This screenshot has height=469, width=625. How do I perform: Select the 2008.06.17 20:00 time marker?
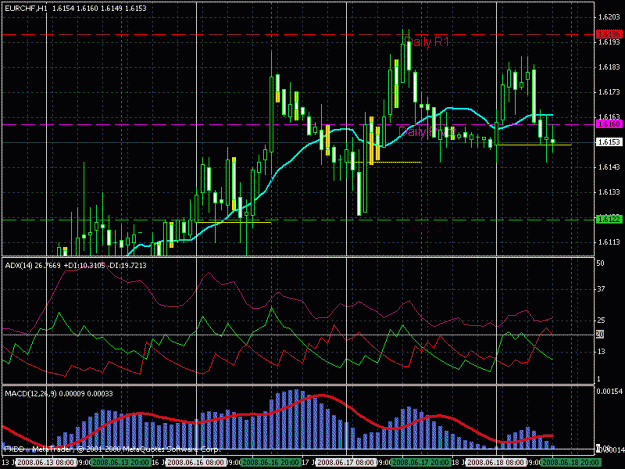point(421,463)
